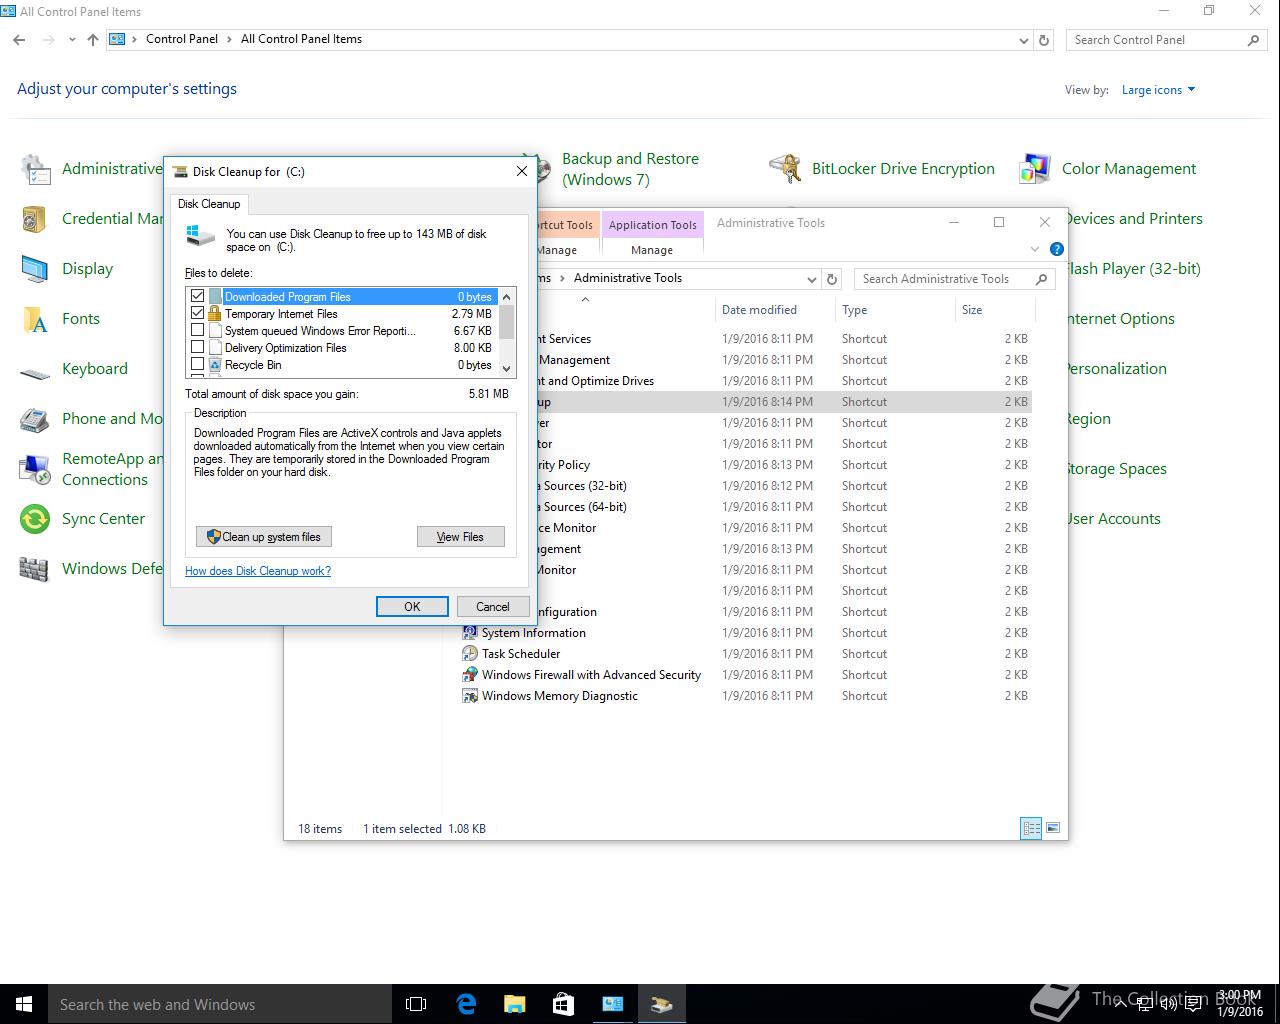Sort by Size column header
This screenshot has width=1280, height=1024.
(972, 310)
